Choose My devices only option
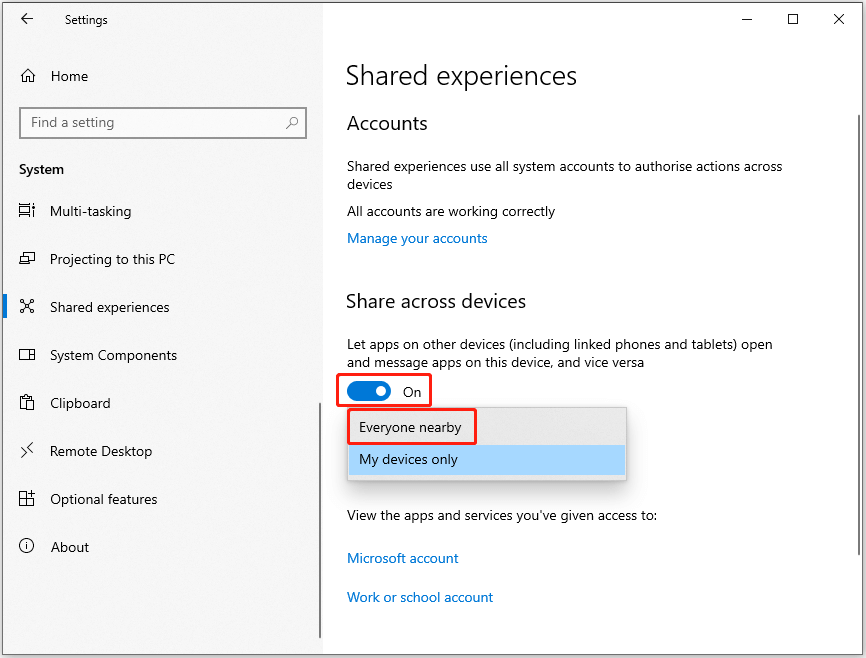Viewport: 866px width, 658px height. pos(487,460)
